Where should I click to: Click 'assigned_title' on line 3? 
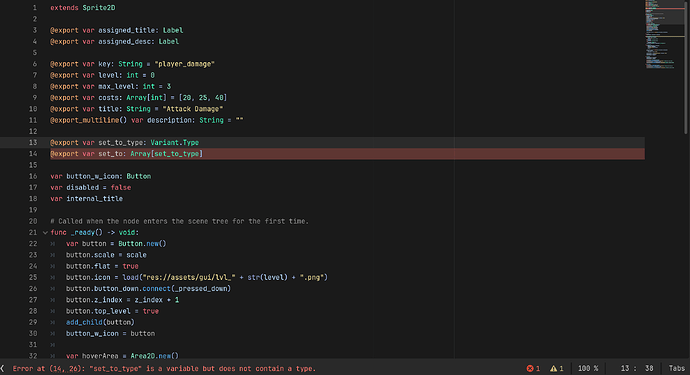pyautogui.click(x=126, y=30)
